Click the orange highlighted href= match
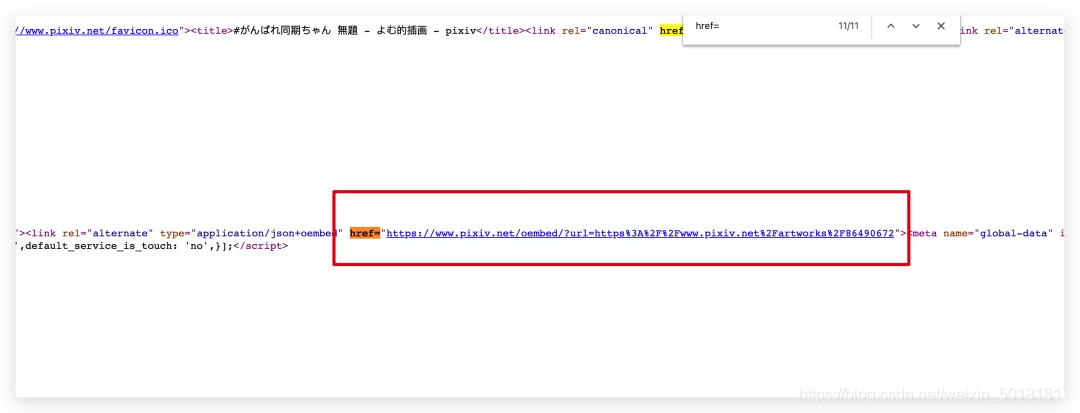Viewport: 1080px width, 413px height. tap(365, 233)
